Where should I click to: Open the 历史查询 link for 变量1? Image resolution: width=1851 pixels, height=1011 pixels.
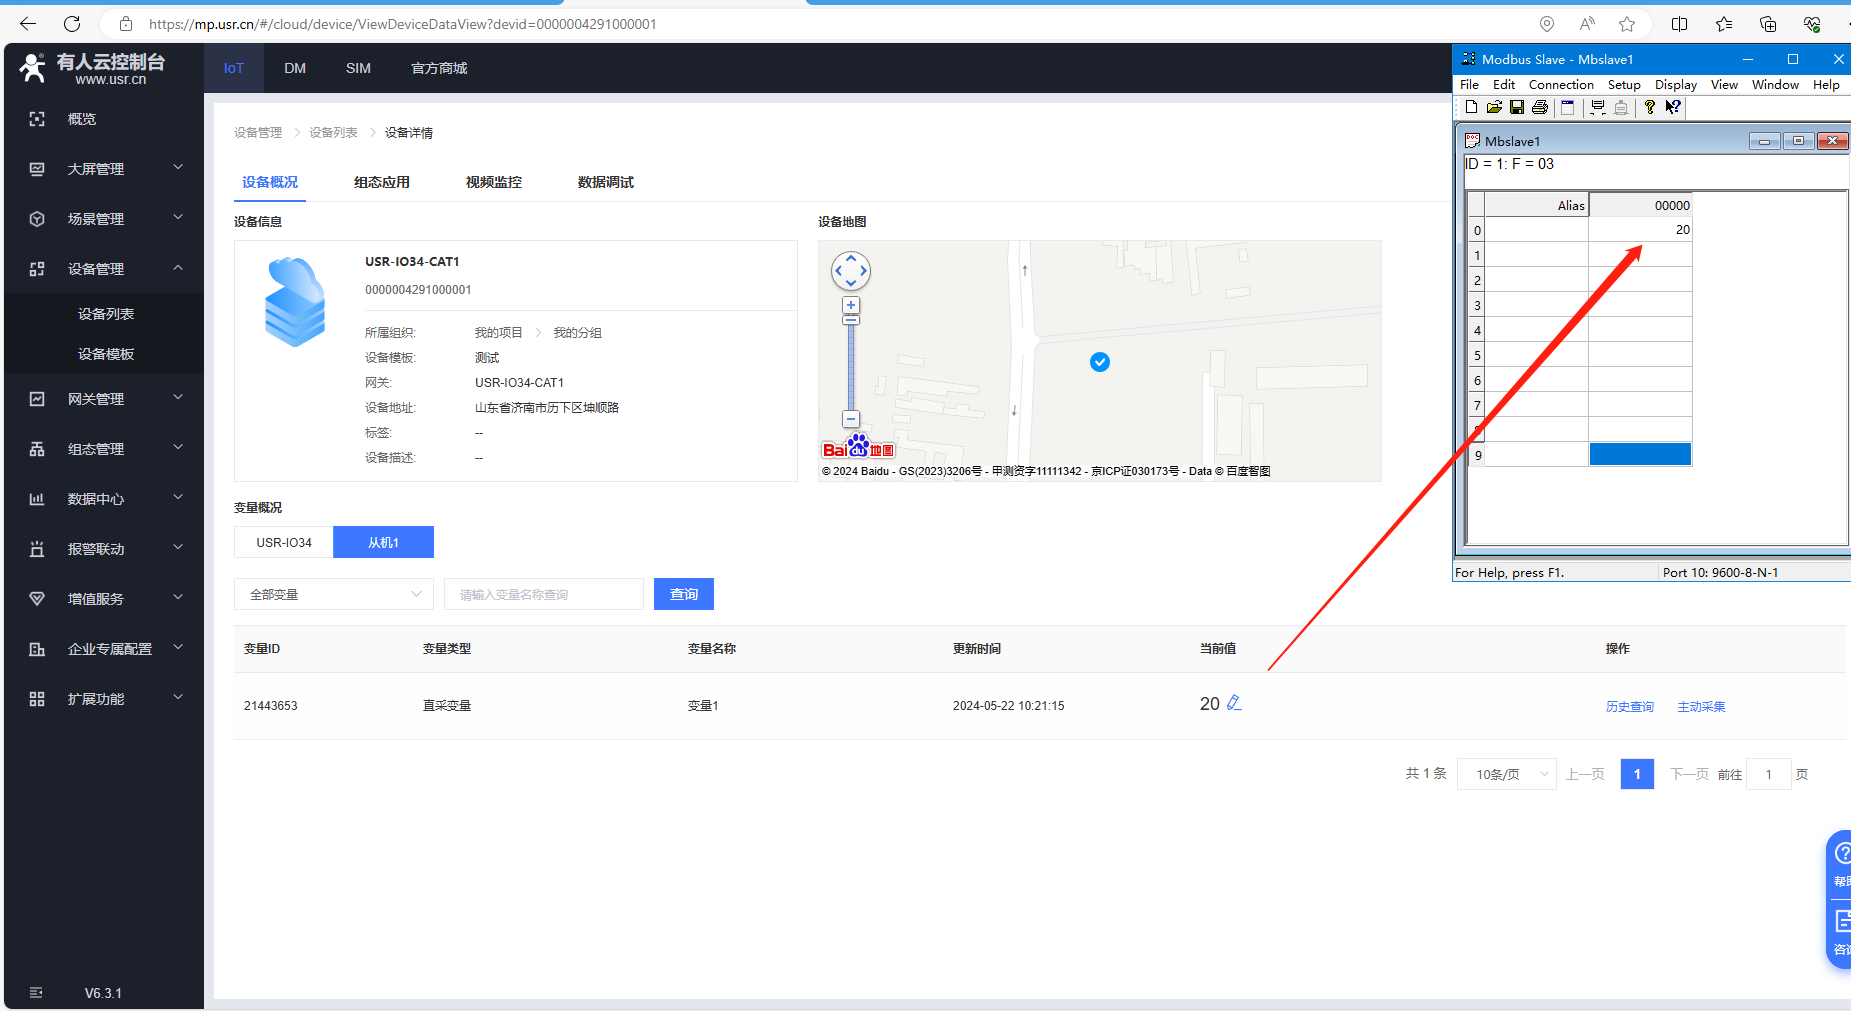pyautogui.click(x=1629, y=706)
